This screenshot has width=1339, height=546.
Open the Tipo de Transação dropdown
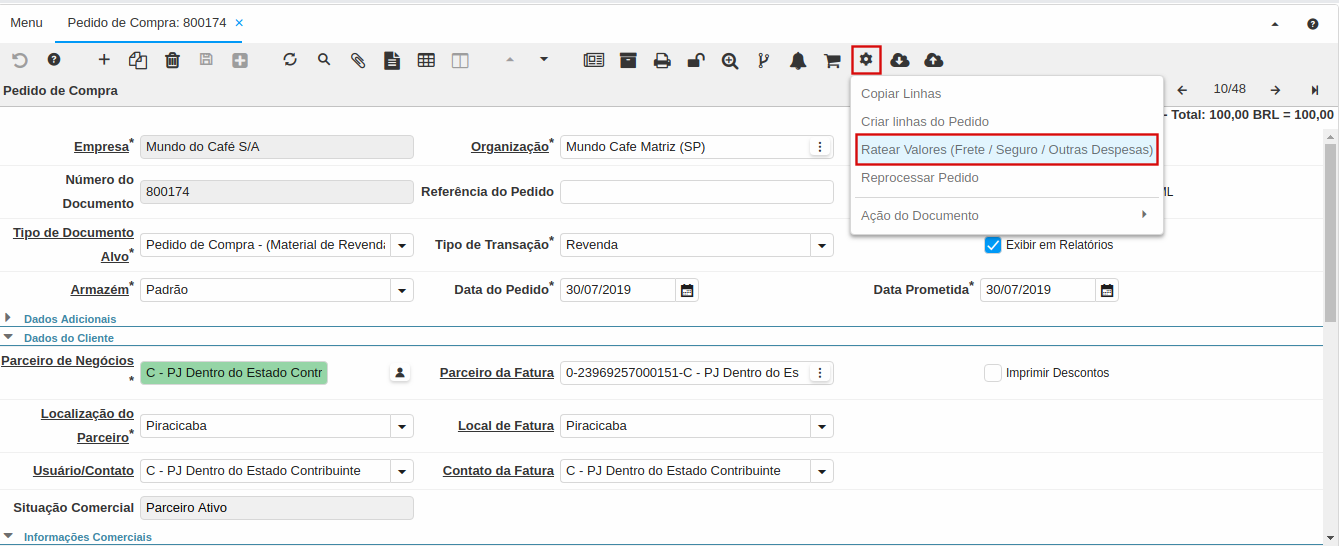pos(822,245)
